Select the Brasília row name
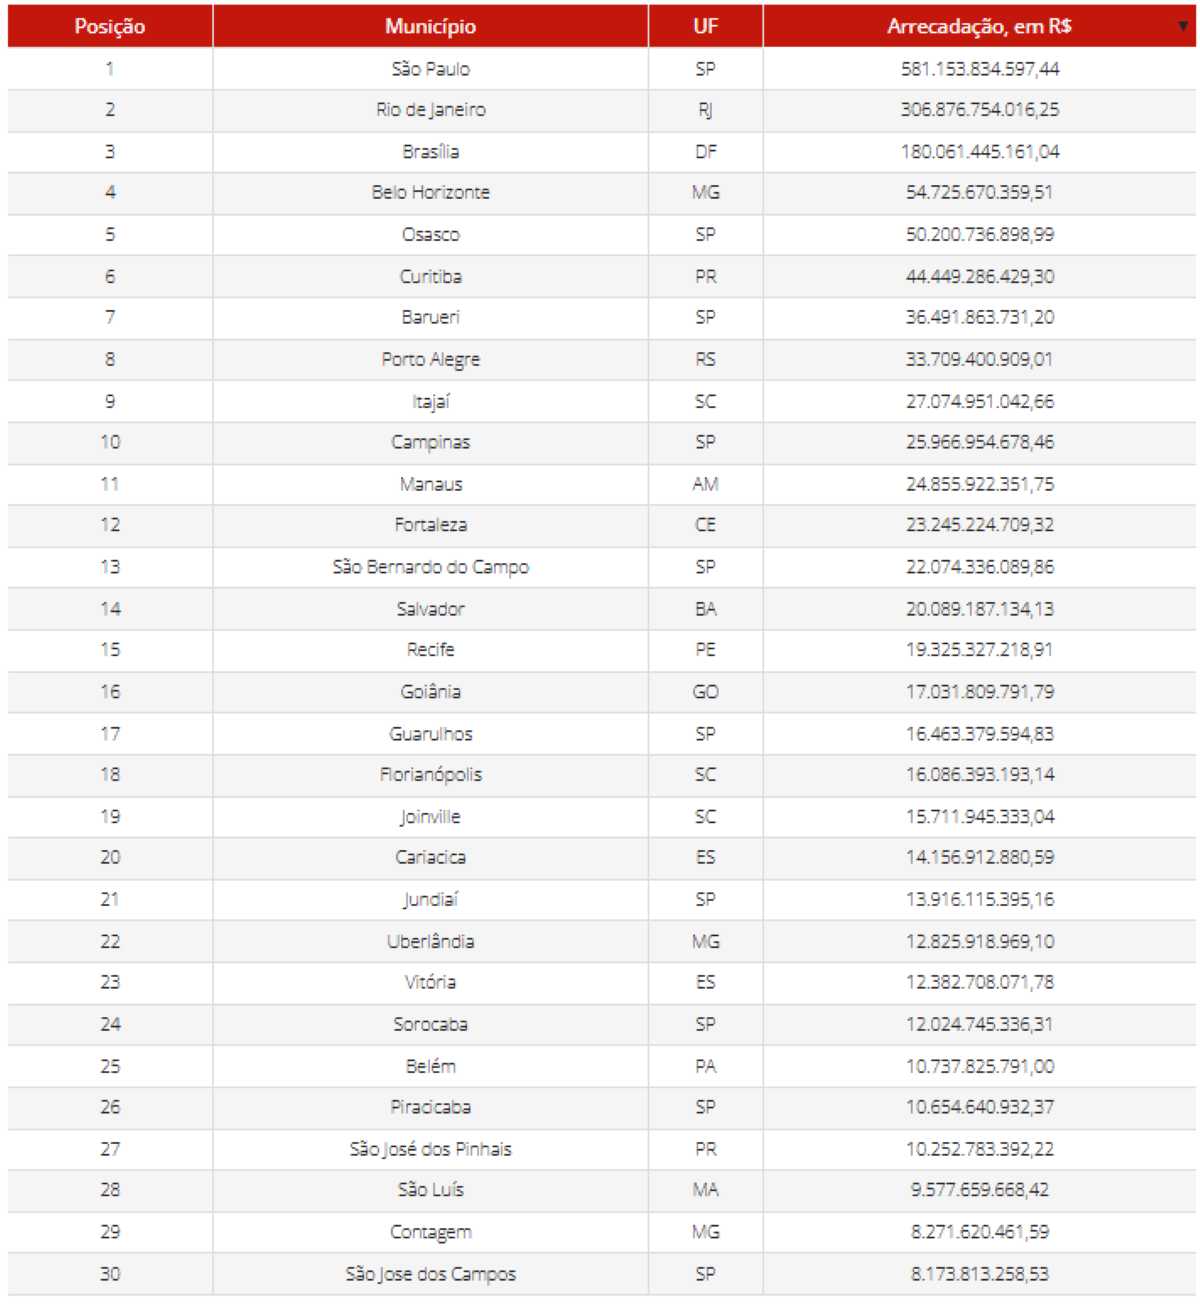The image size is (1200, 1308). pyautogui.click(x=430, y=152)
